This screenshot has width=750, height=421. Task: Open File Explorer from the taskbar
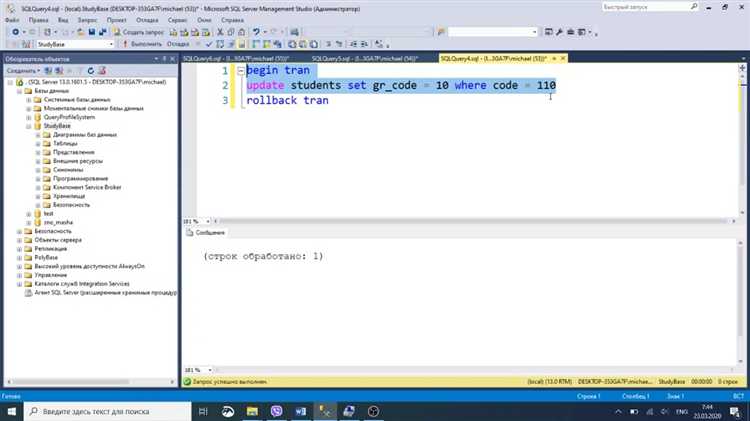pos(252,411)
